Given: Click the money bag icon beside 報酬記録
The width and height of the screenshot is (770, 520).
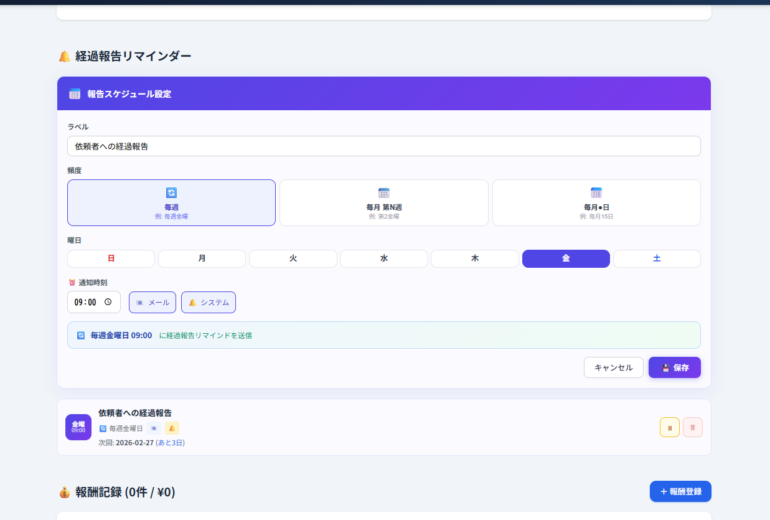Looking at the screenshot, I should (x=64, y=492).
